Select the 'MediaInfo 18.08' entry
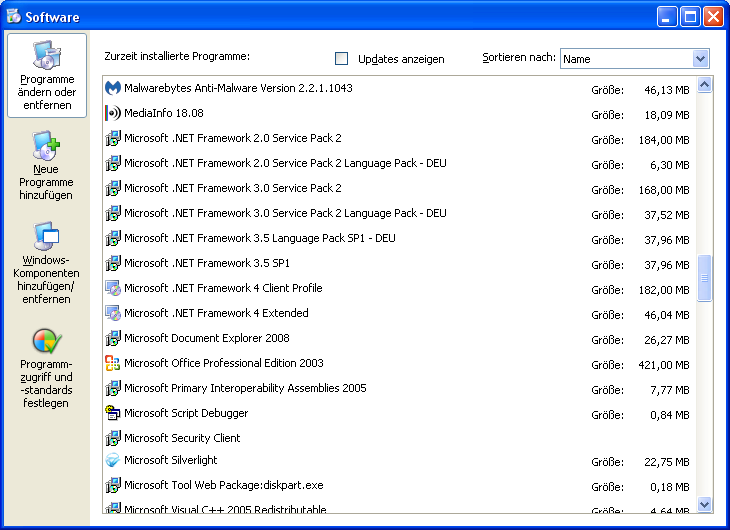This screenshot has width=730, height=530. coord(399,113)
